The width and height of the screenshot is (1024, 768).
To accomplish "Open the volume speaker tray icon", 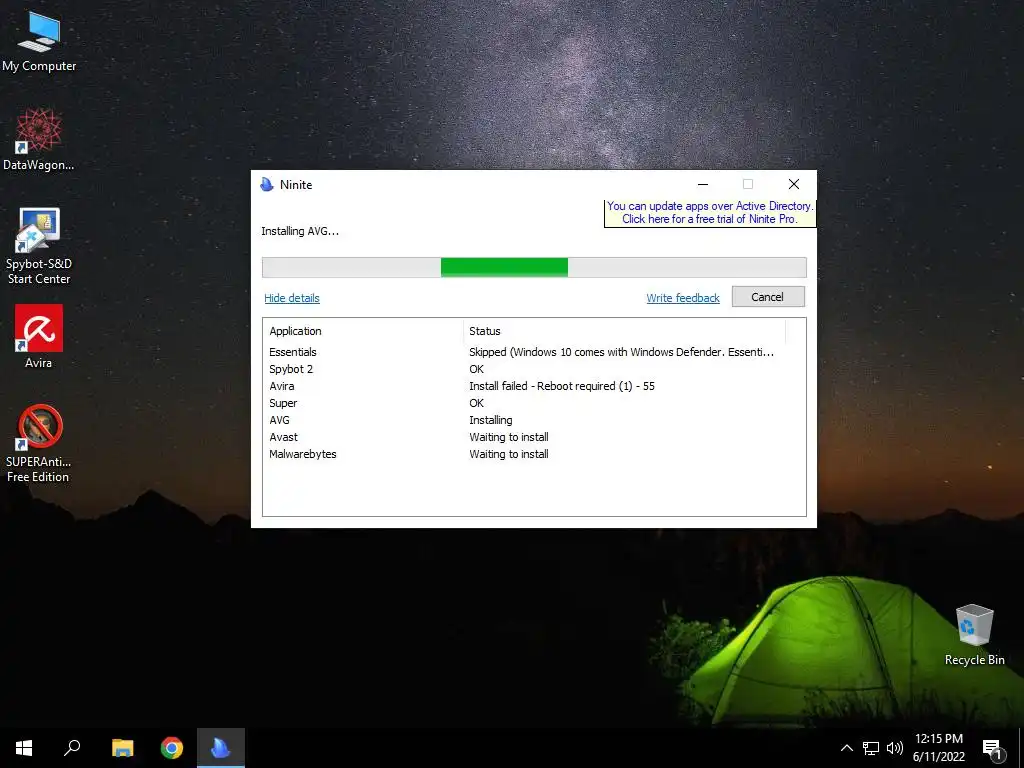I will pos(895,748).
